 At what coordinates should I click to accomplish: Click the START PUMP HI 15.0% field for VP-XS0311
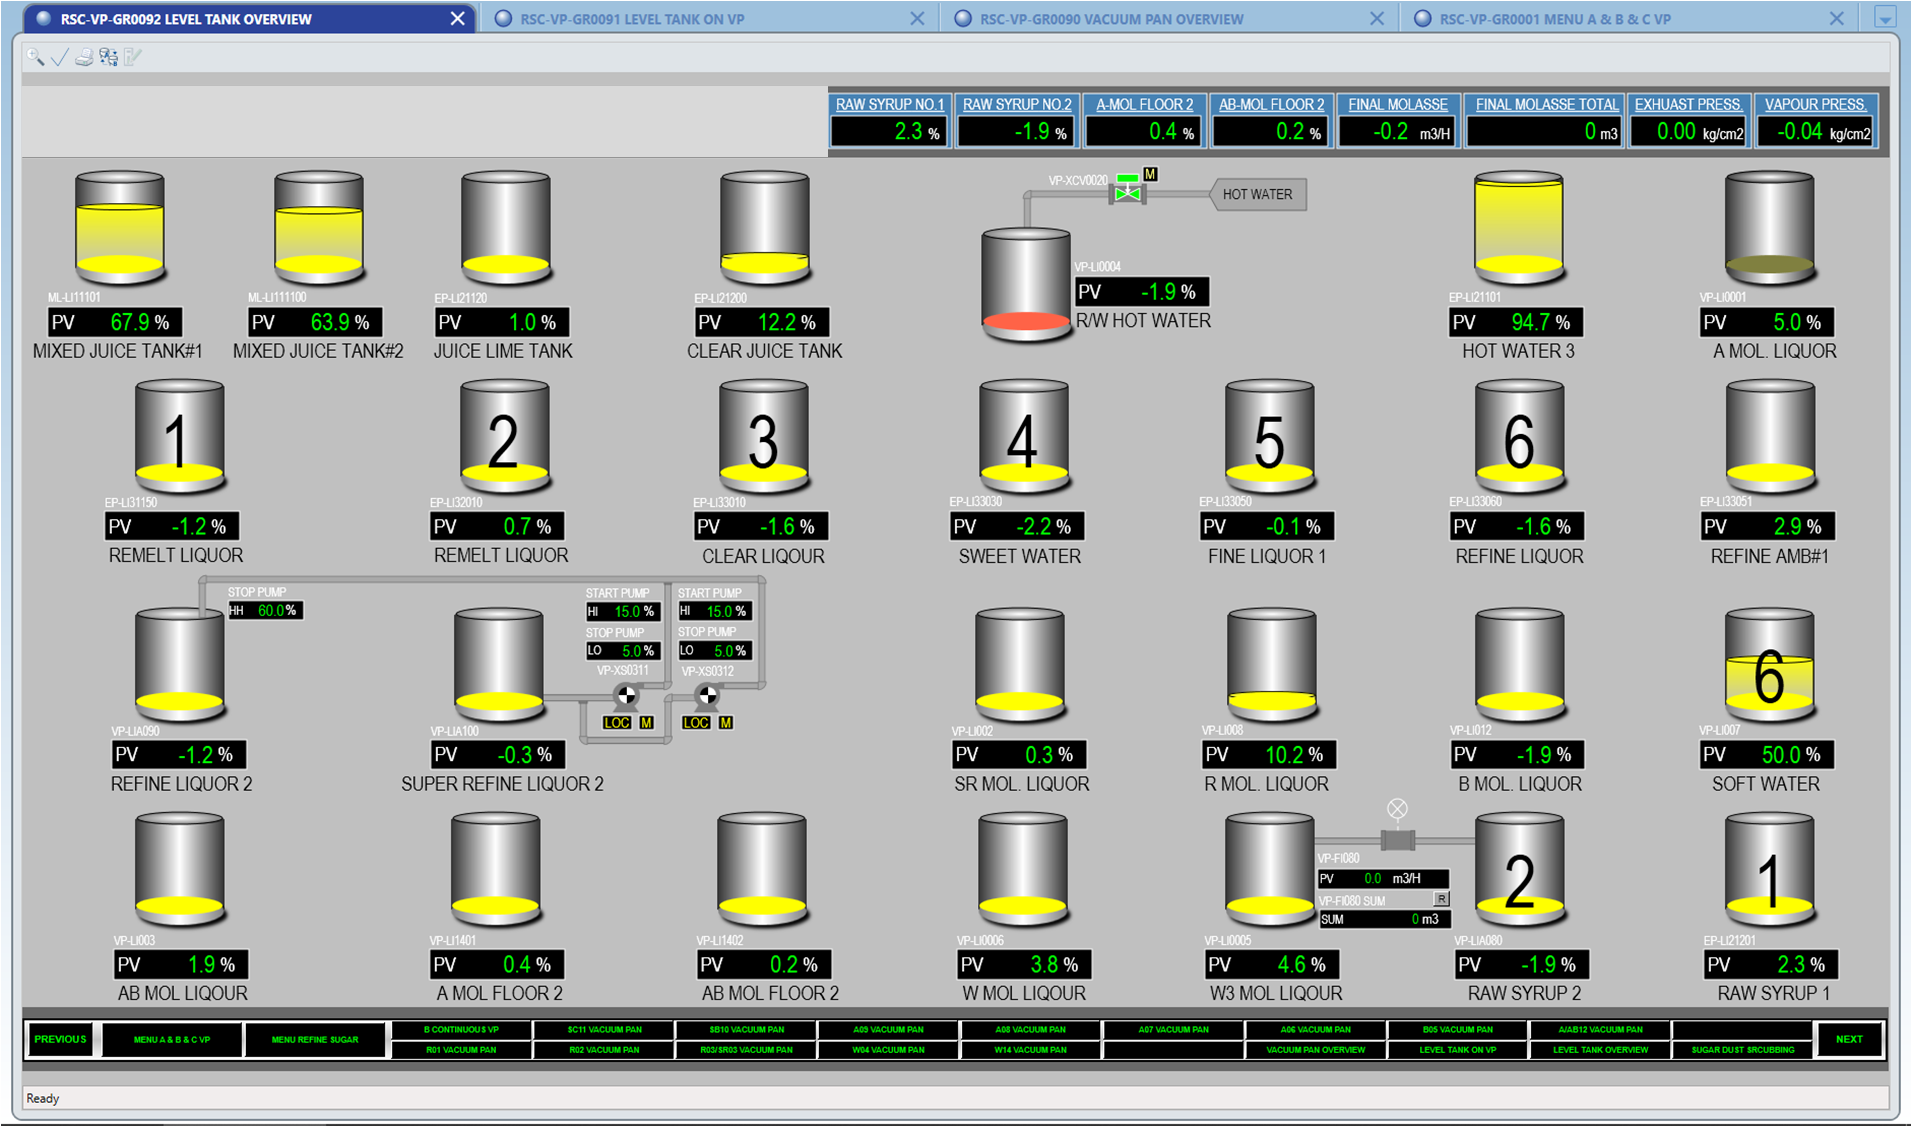pos(622,611)
